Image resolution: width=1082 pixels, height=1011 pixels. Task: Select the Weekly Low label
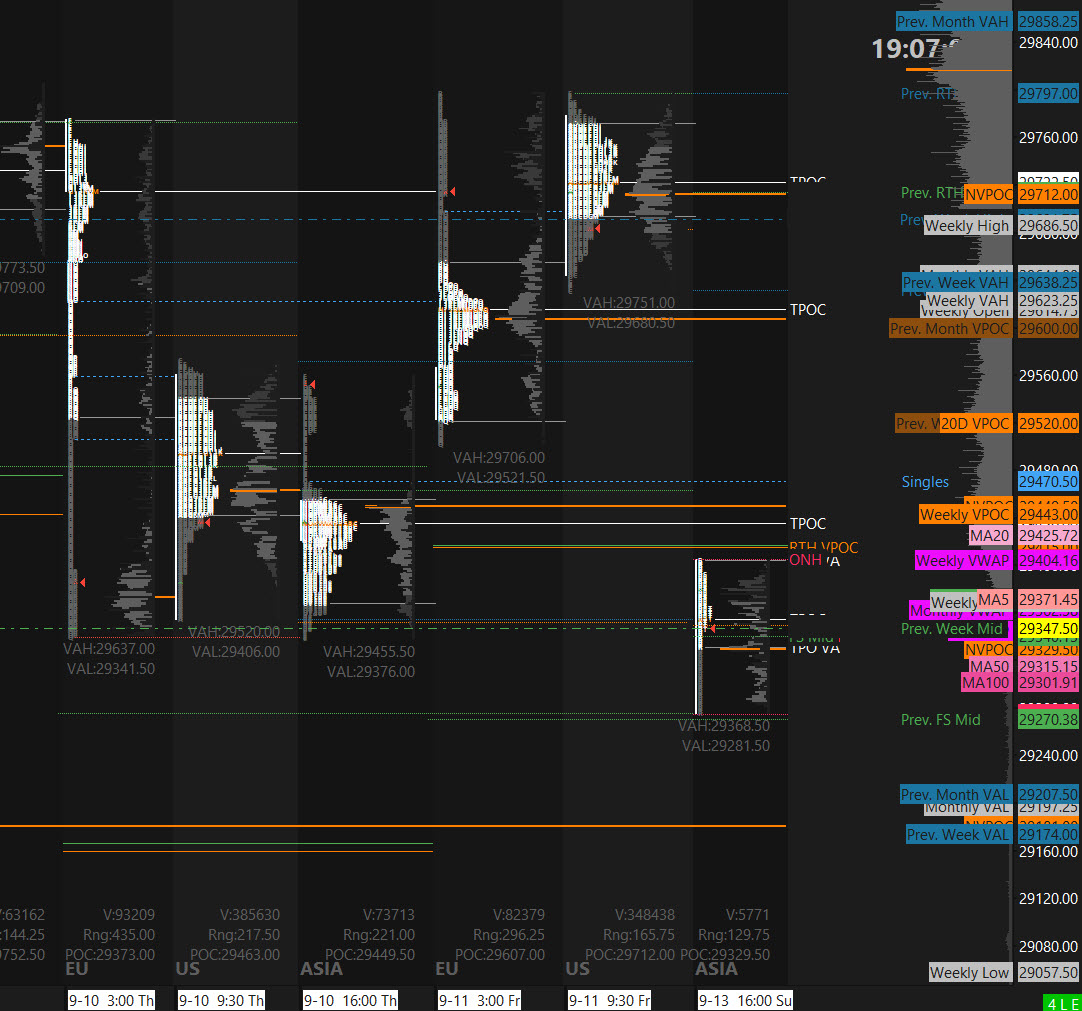[970, 972]
